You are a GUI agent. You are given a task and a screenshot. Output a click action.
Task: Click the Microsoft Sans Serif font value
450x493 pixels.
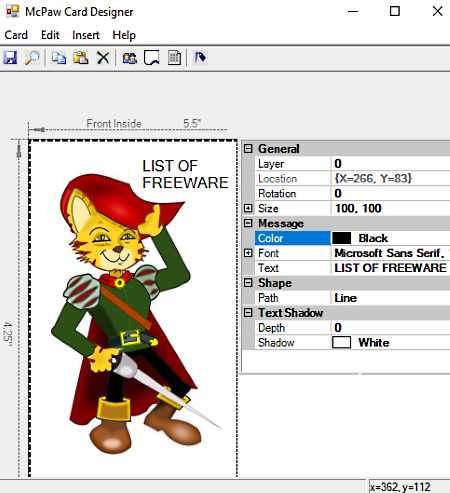tap(391, 253)
